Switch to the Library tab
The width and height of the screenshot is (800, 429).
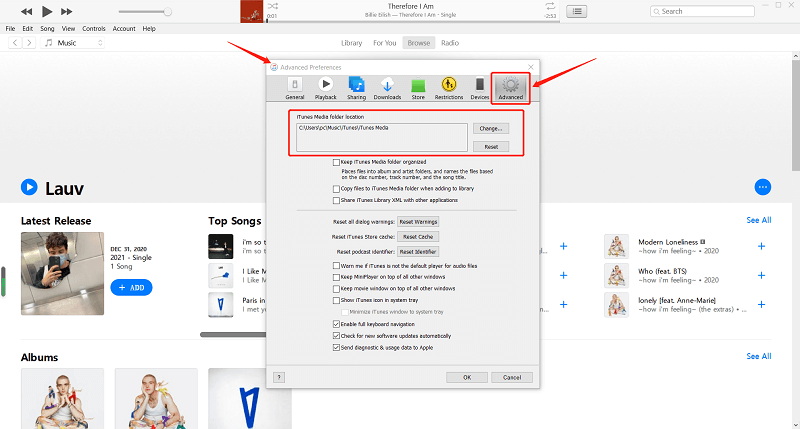tap(352, 43)
